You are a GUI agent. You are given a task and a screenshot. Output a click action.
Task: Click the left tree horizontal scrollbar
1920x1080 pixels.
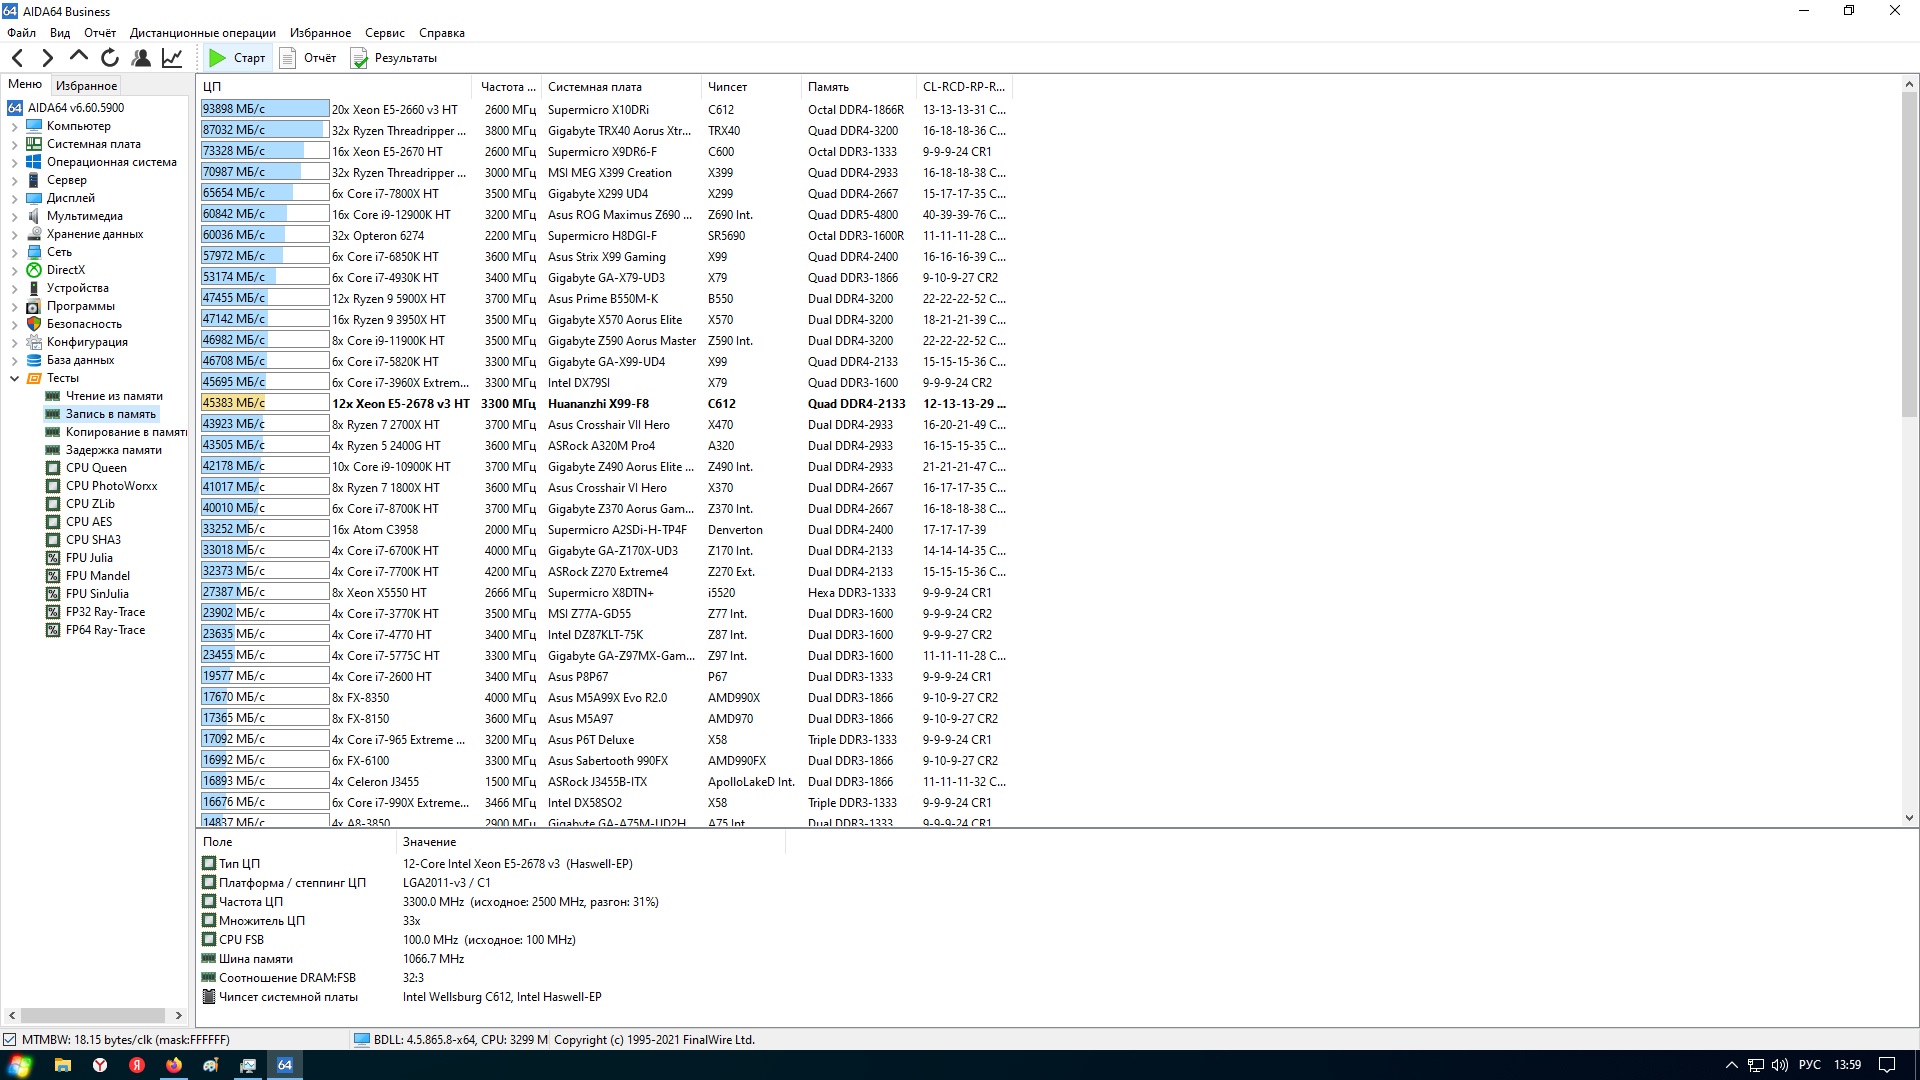(x=93, y=1015)
